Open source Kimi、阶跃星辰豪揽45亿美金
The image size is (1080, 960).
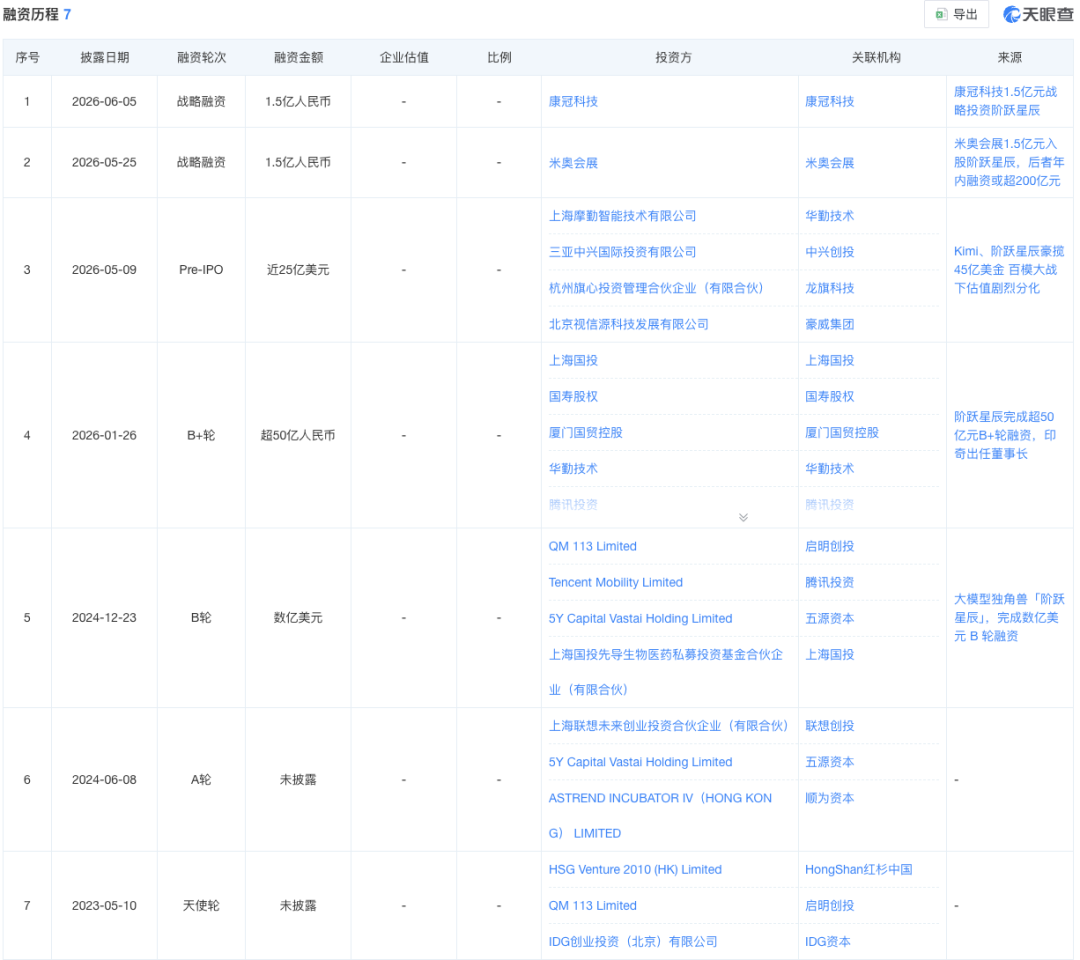(x=1008, y=269)
